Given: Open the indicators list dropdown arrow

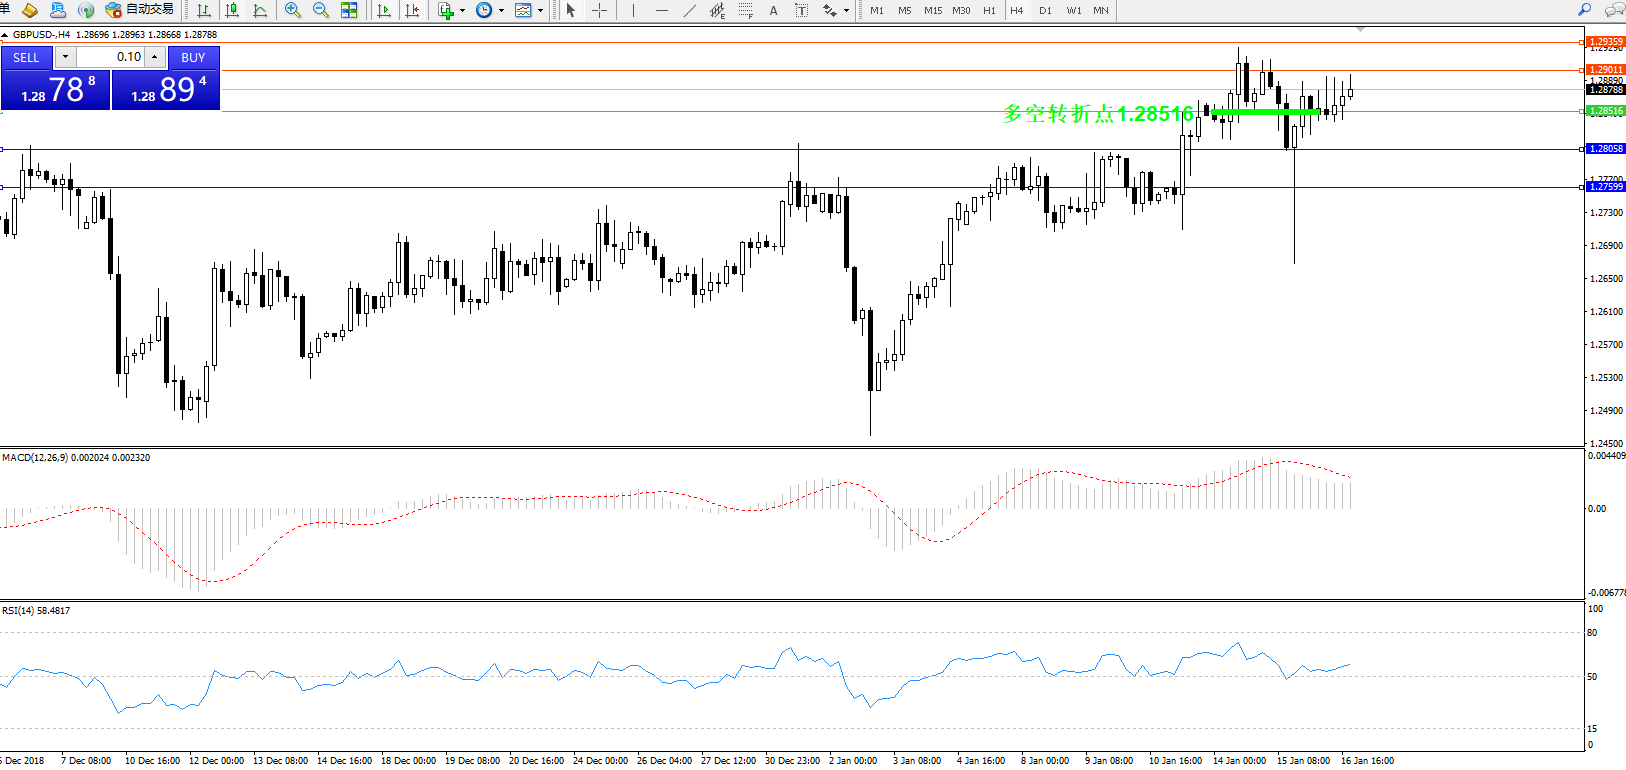Looking at the screenshot, I should pos(462,11).
